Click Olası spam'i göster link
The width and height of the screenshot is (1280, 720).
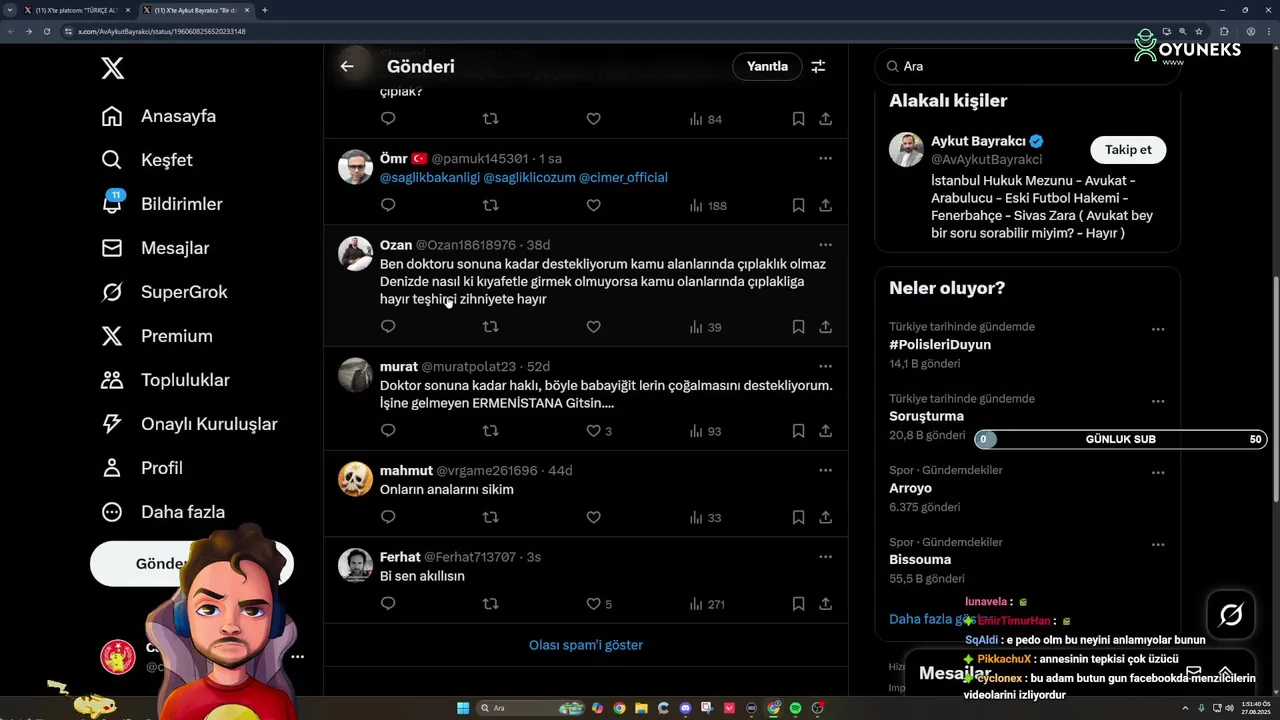tap(586, 645)
